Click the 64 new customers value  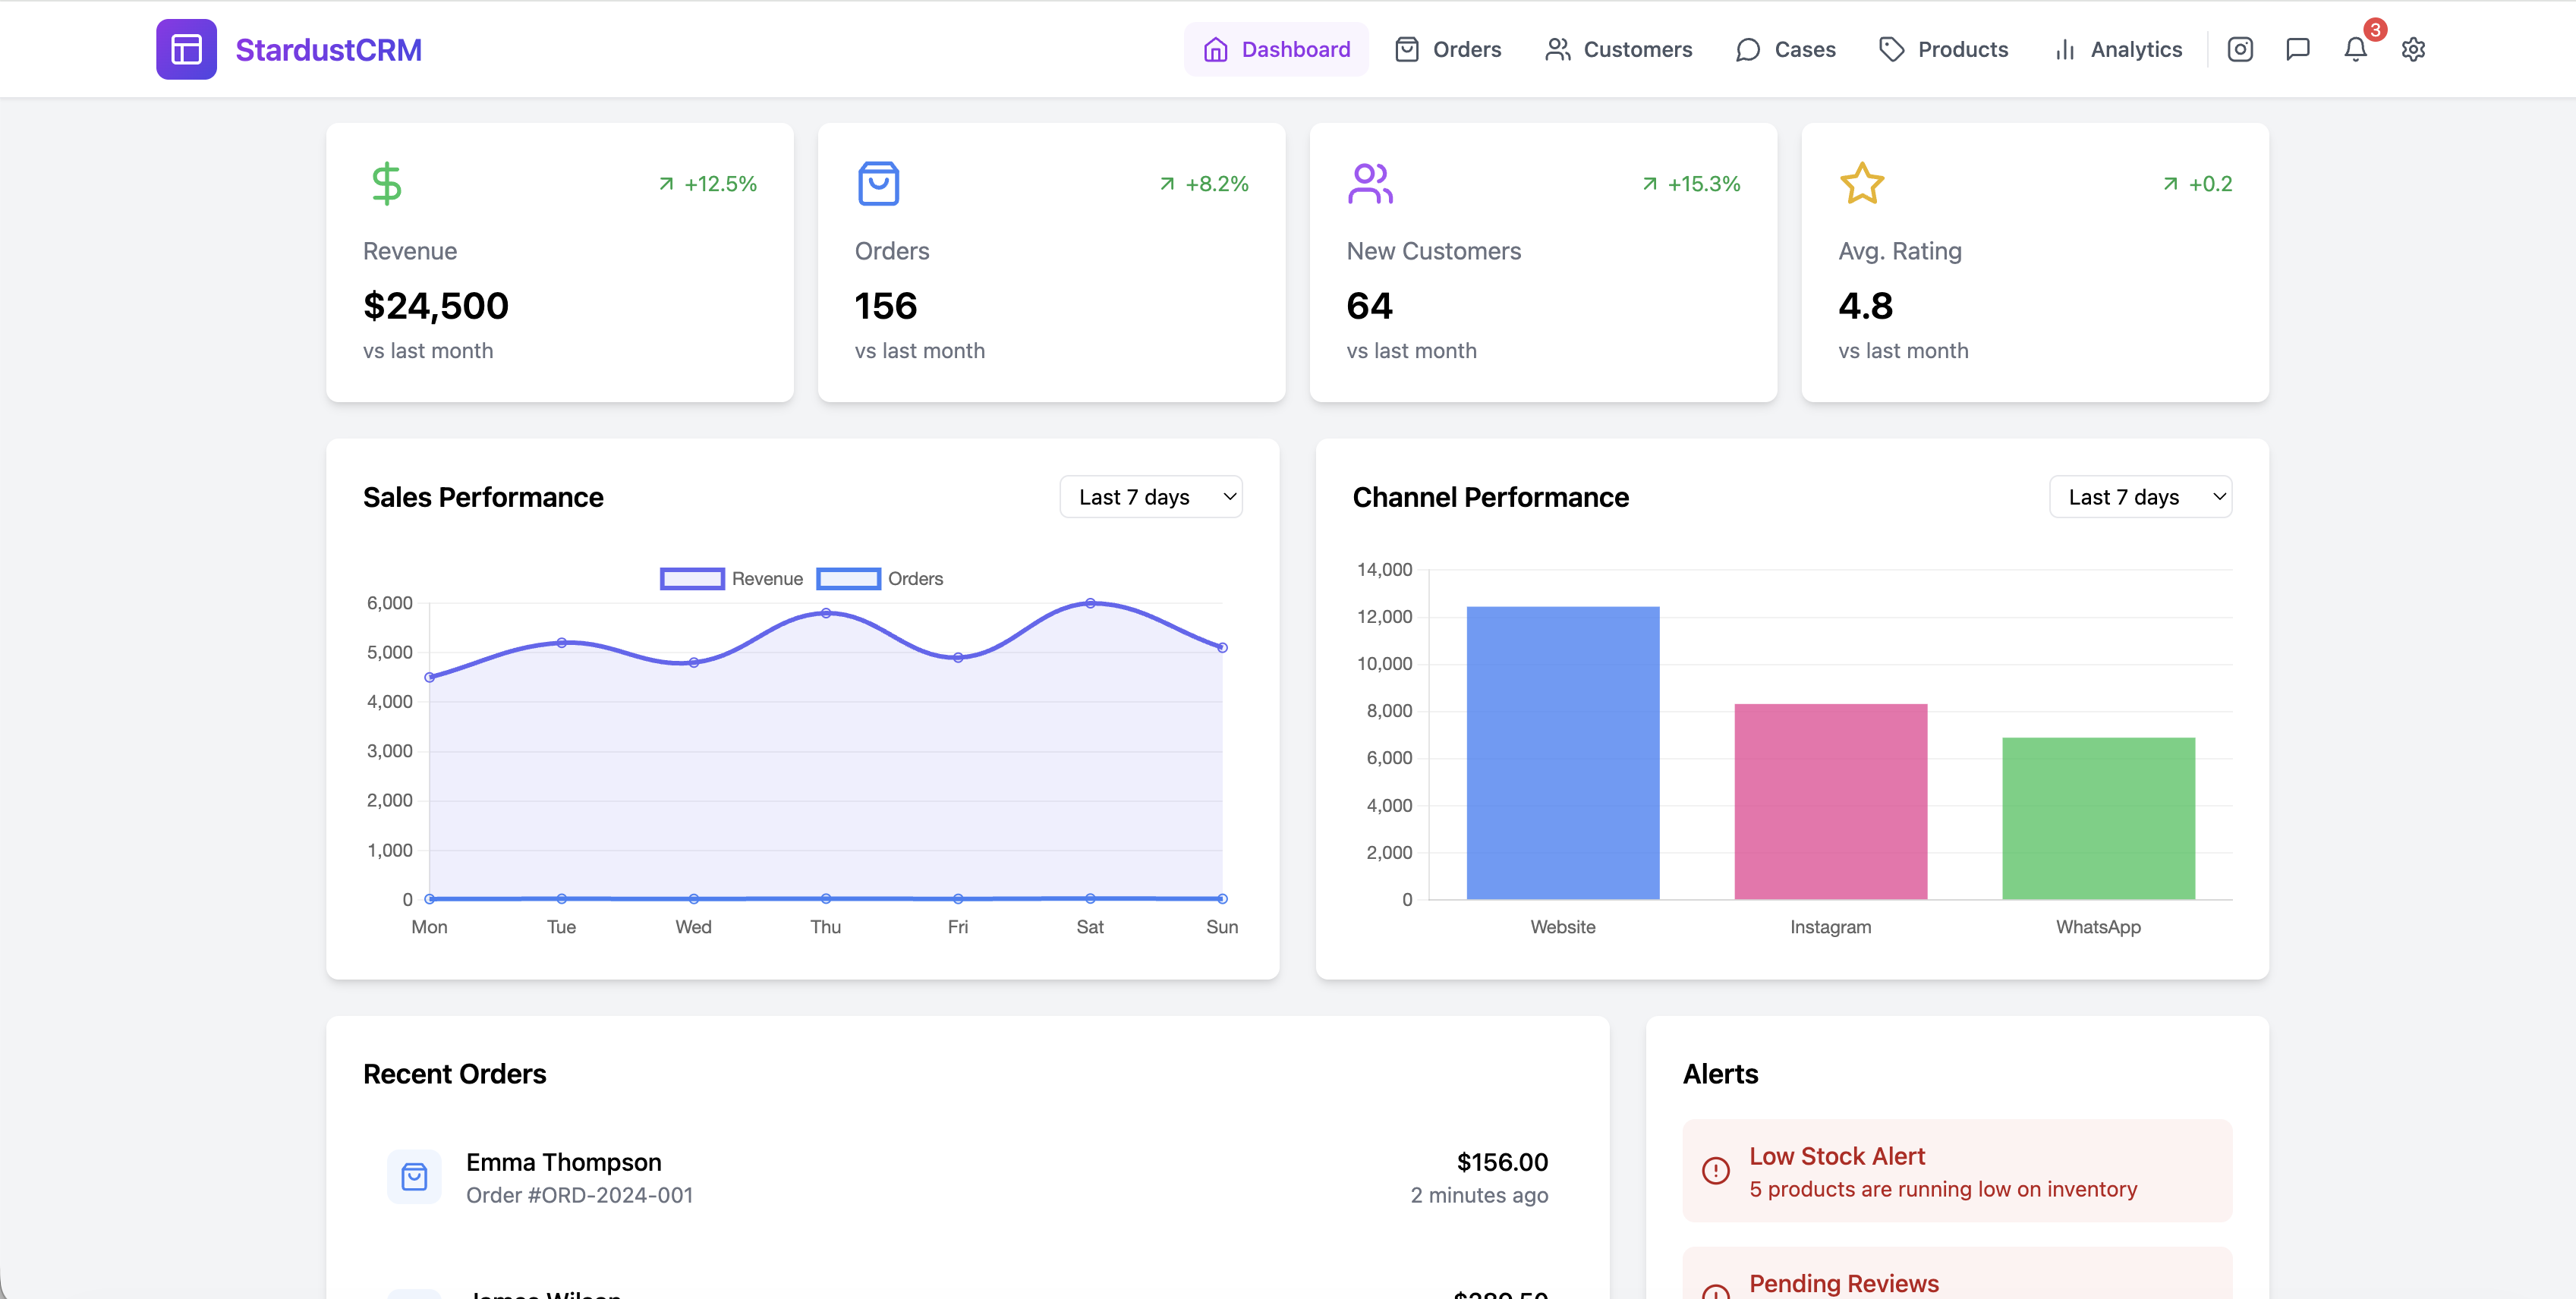pyautogui.click(x=1370, y=306)
